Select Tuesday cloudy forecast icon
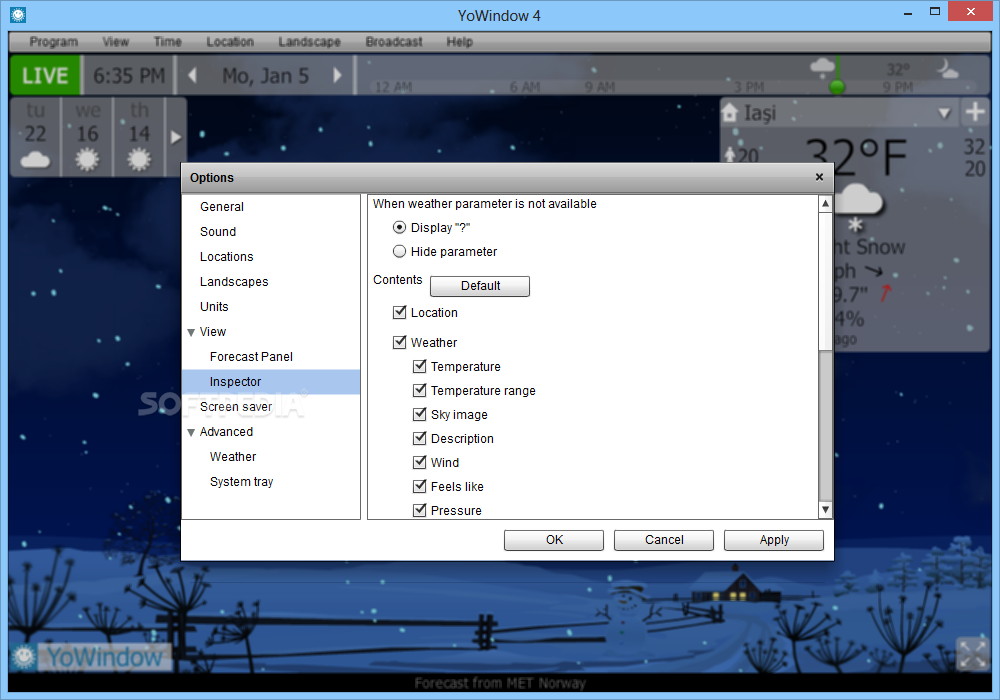 (35, 159)
